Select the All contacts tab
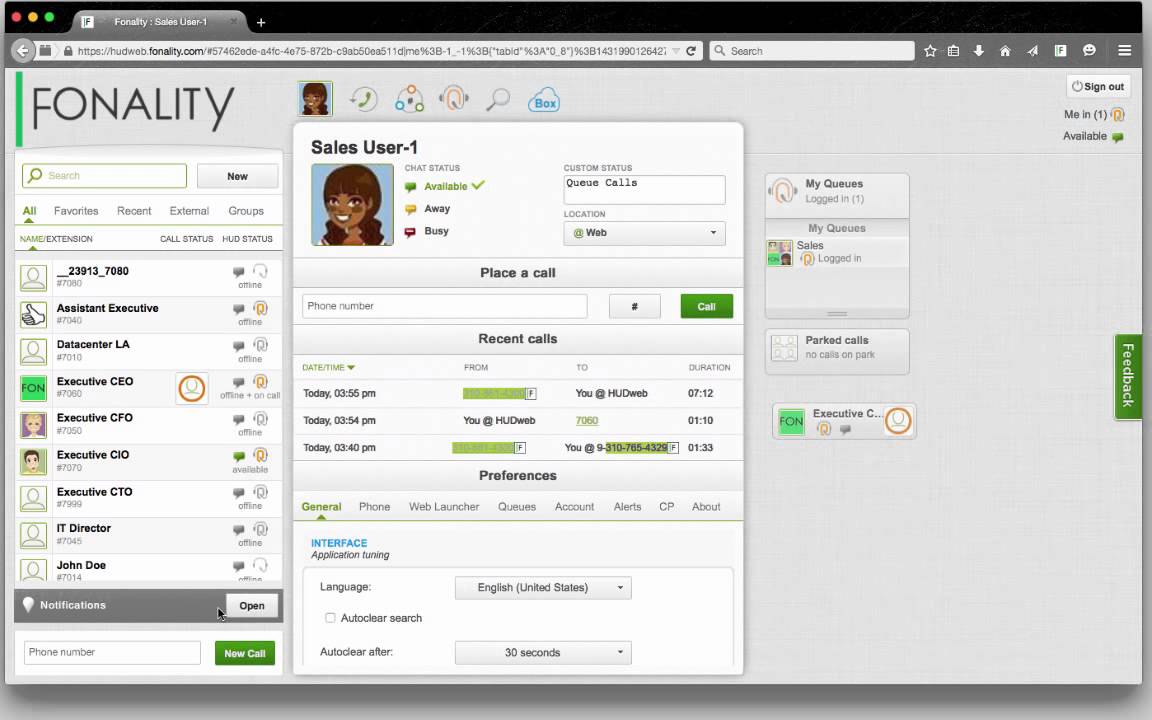This screenshot has width=1152, height=720. (29, 211)
